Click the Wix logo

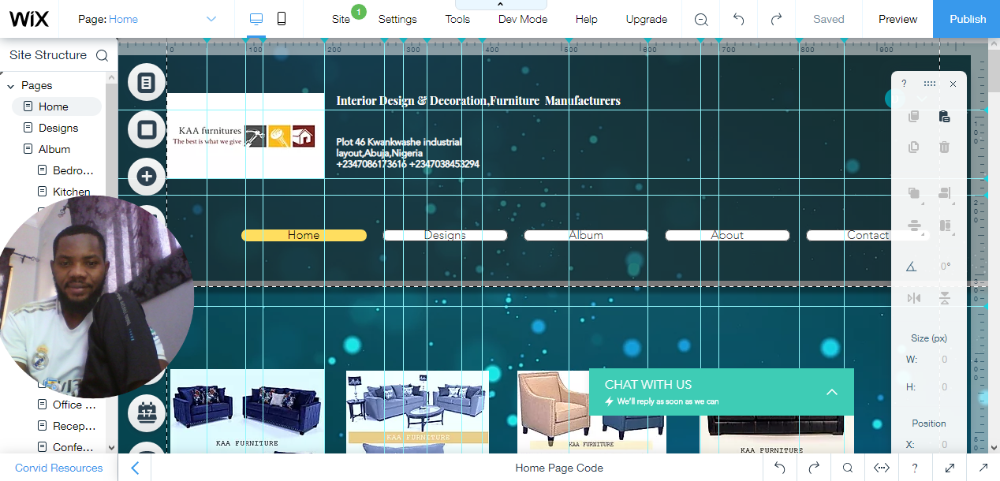coord(29,19)
